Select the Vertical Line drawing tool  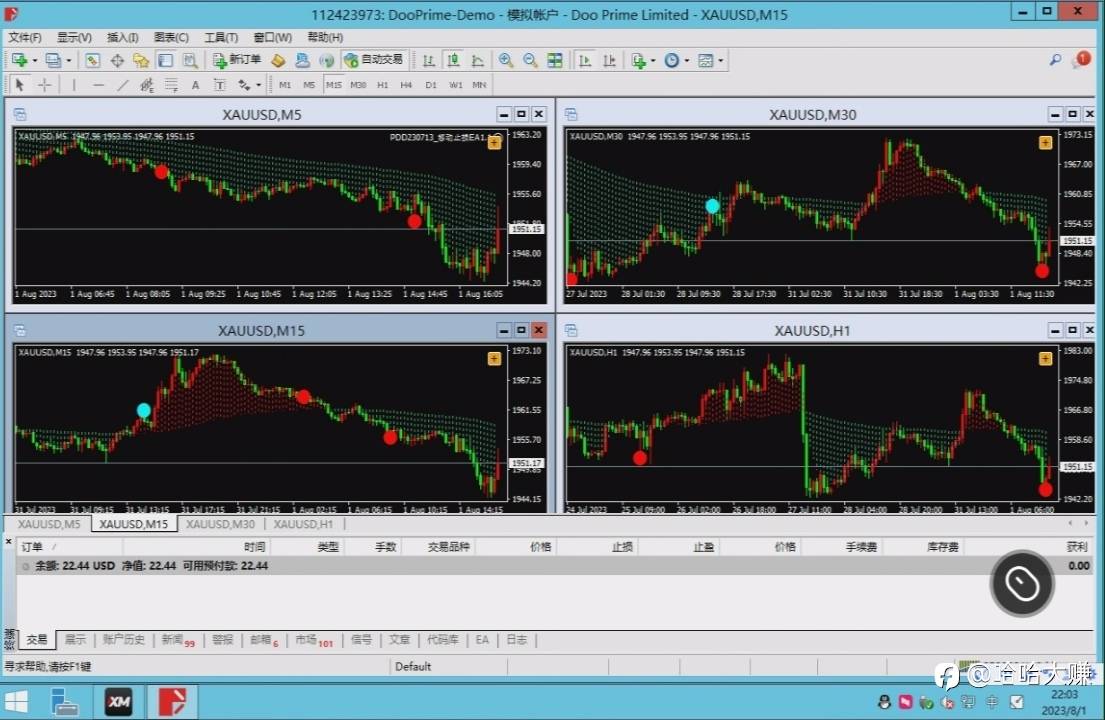click(73, 85)
